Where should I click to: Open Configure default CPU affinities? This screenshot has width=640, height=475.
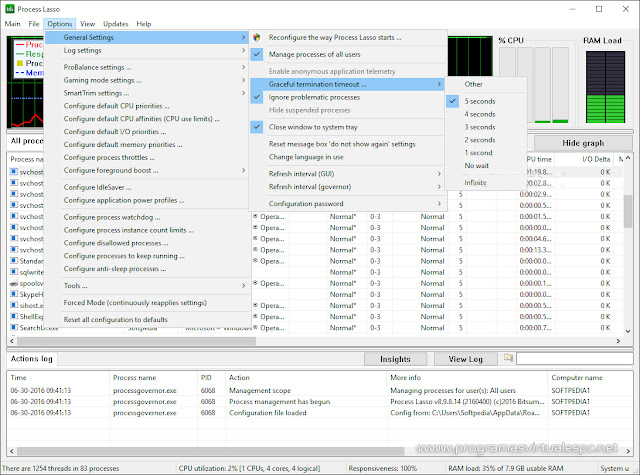[x=147, y=119]
